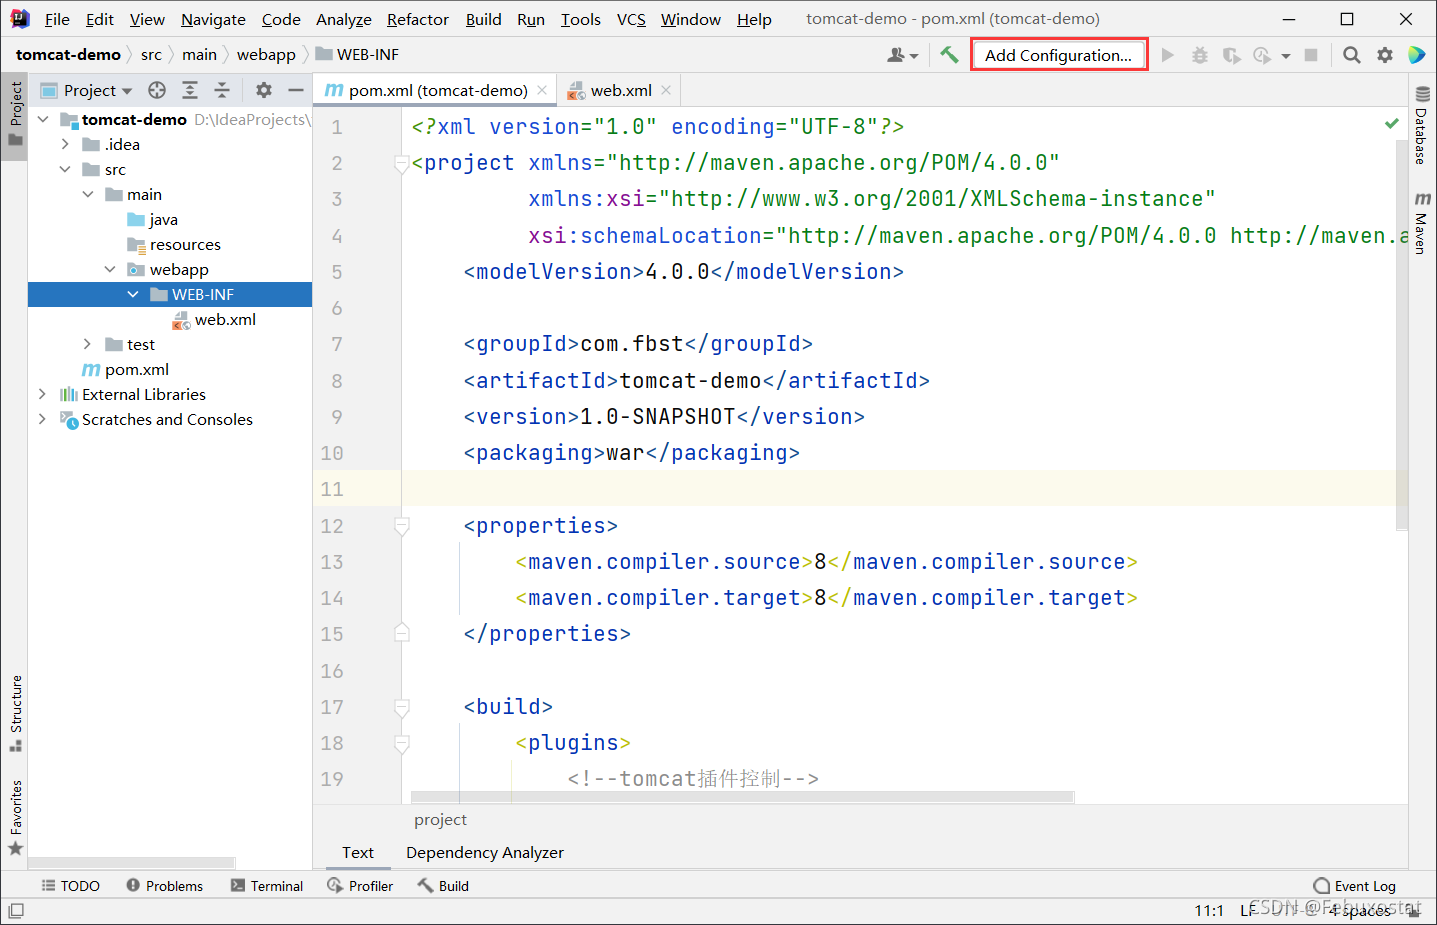The height and width of the screenshot is (925, 1437).
Task: Click the editor horizontal scrollbar
Action: [742, 797]
